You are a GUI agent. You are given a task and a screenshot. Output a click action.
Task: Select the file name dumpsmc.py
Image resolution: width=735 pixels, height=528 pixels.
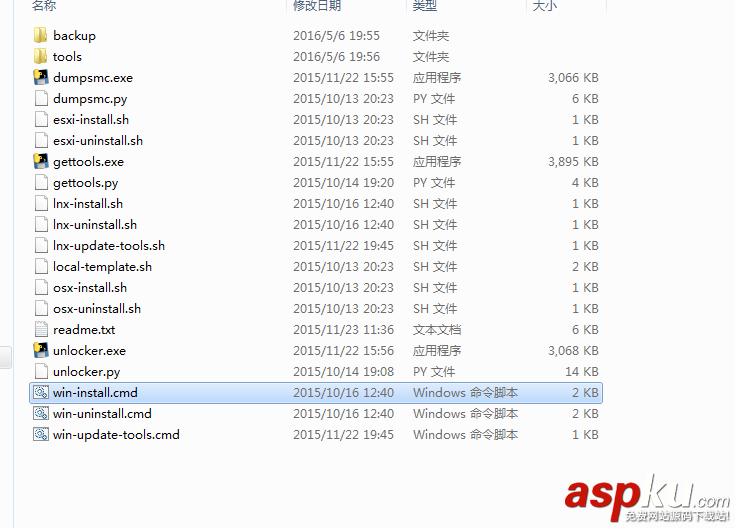pyautogui.click(x=90, y=99)
